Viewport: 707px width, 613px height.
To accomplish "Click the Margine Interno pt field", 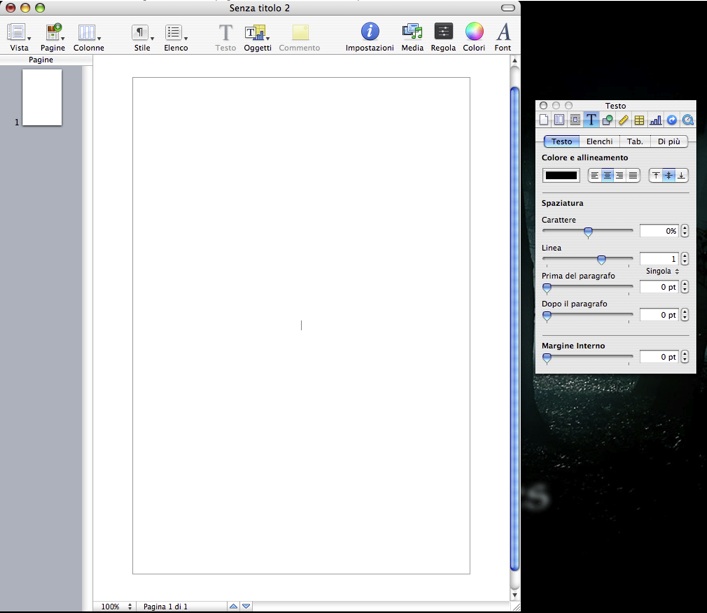I will coord(659,357).
